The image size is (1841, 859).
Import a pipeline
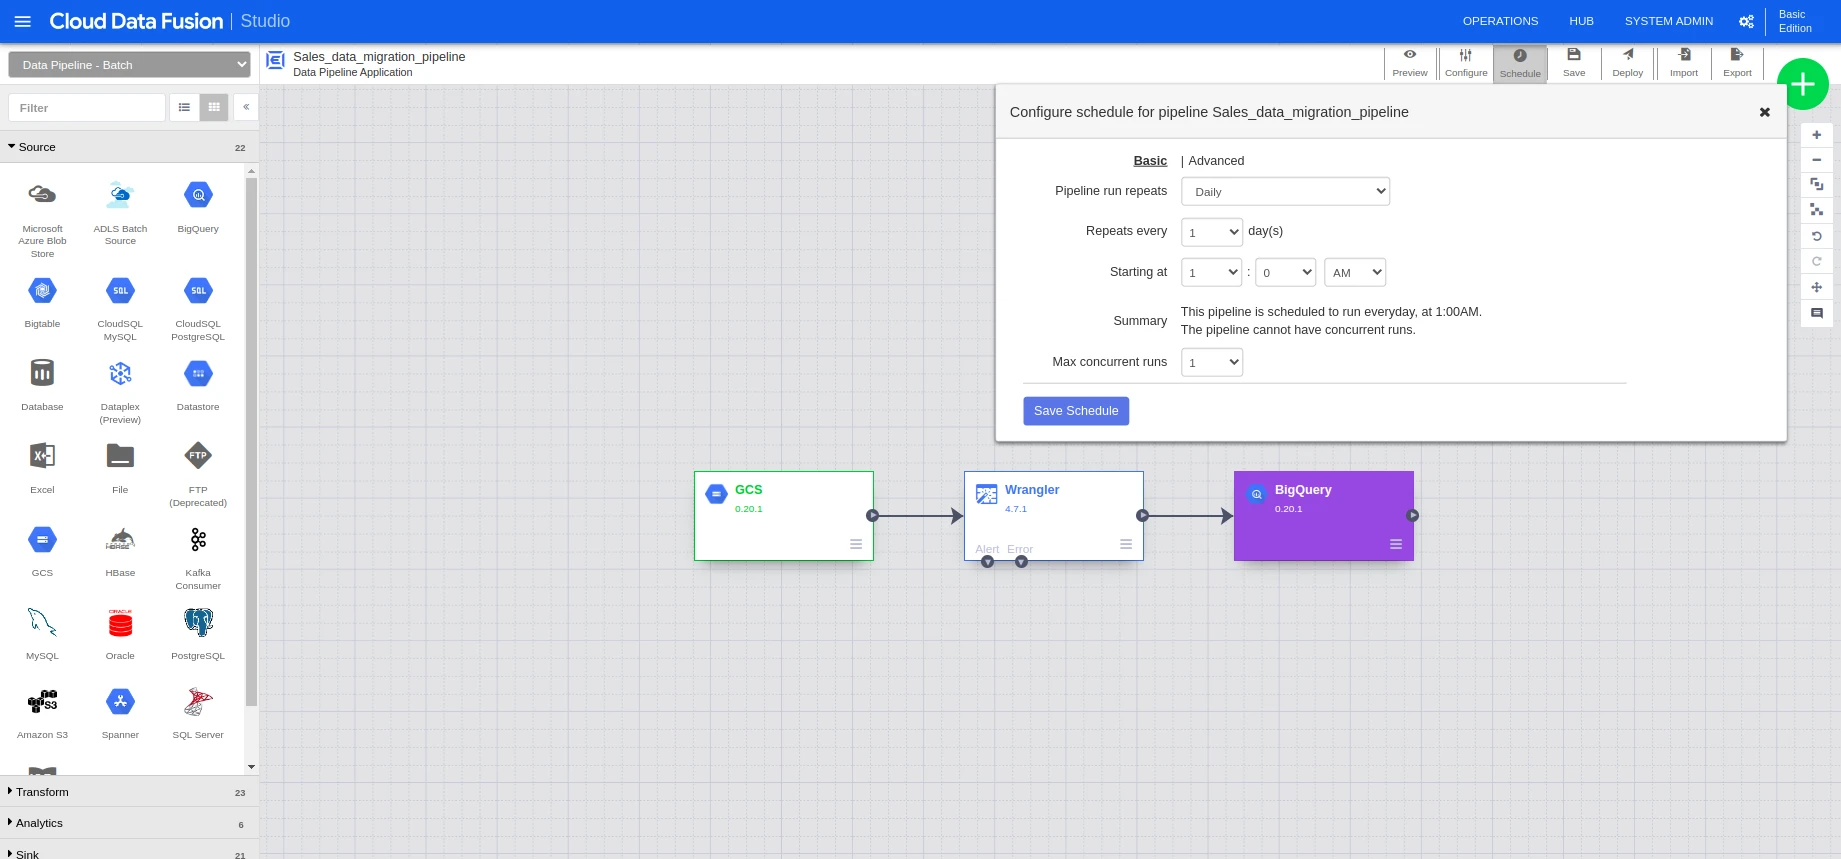tap(1684, 63)
